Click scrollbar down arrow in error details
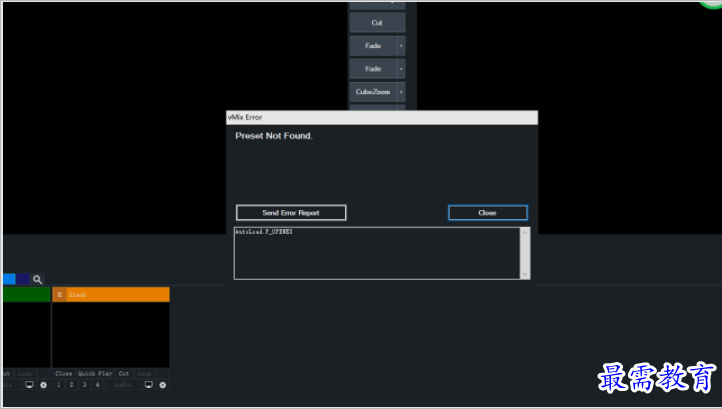 [x=525, y=274]
